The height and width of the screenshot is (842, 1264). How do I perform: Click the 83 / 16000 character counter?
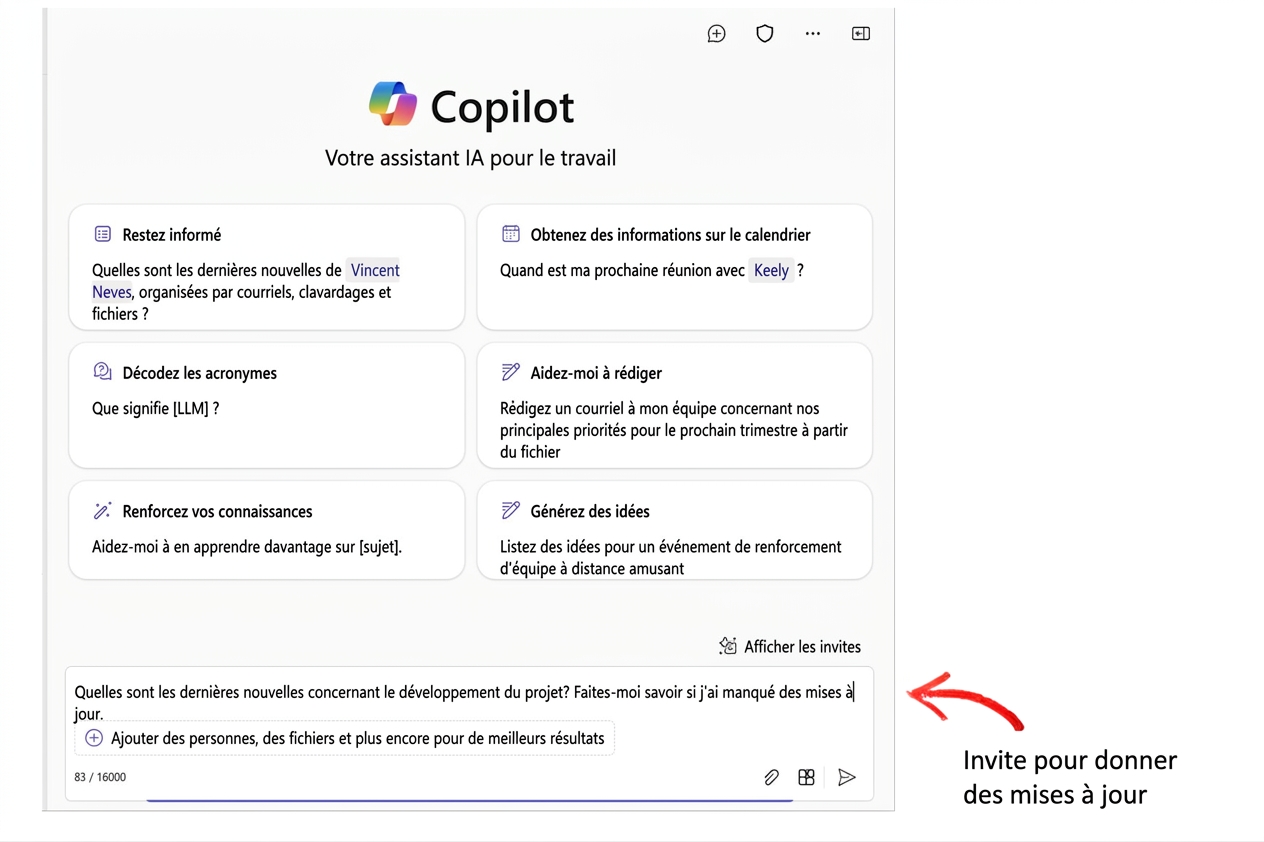point(100,777)
